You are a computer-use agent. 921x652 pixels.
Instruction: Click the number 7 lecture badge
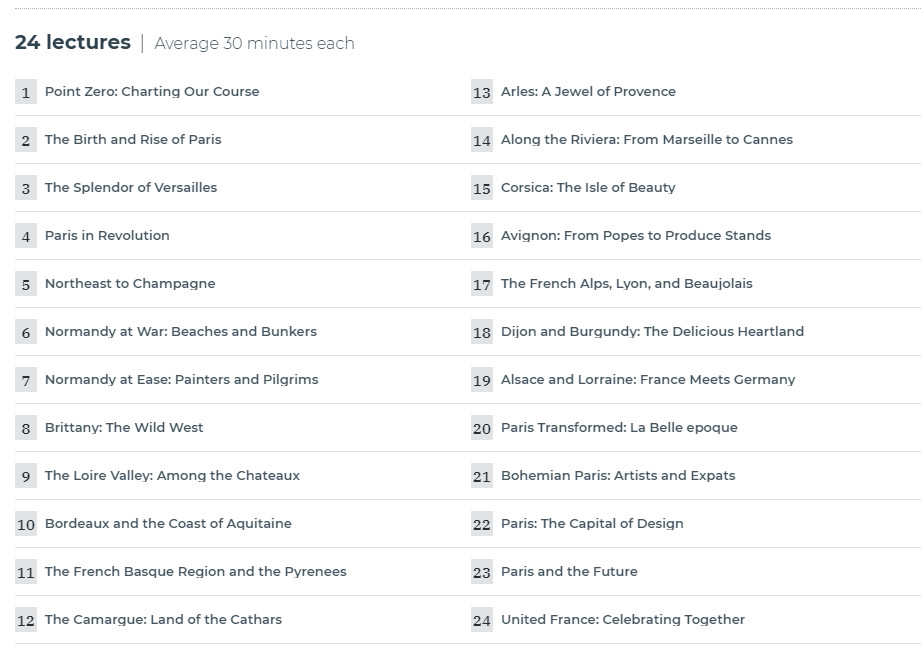(26, 380)
